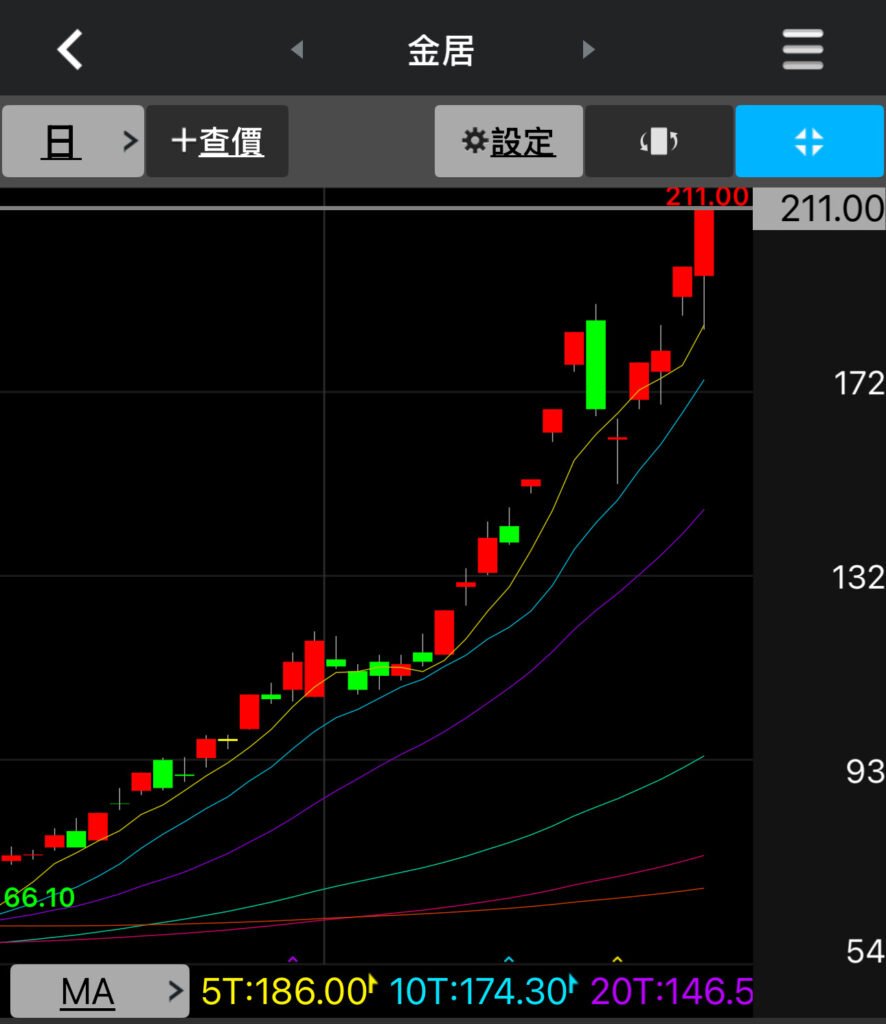Expand the MA indicator selector
Viewport: 886px width, 1024px height.
click(98, 992)
